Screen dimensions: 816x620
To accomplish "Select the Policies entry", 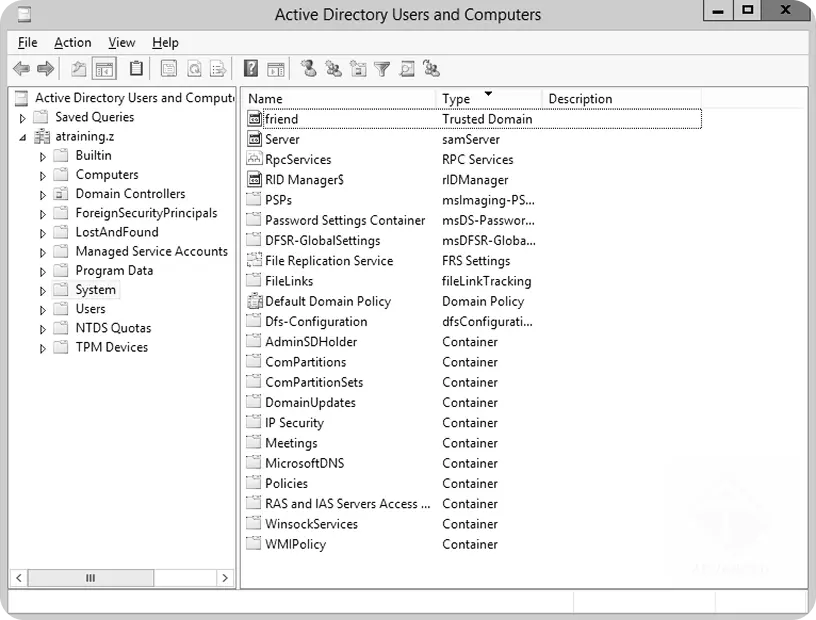I will (286, 483).
